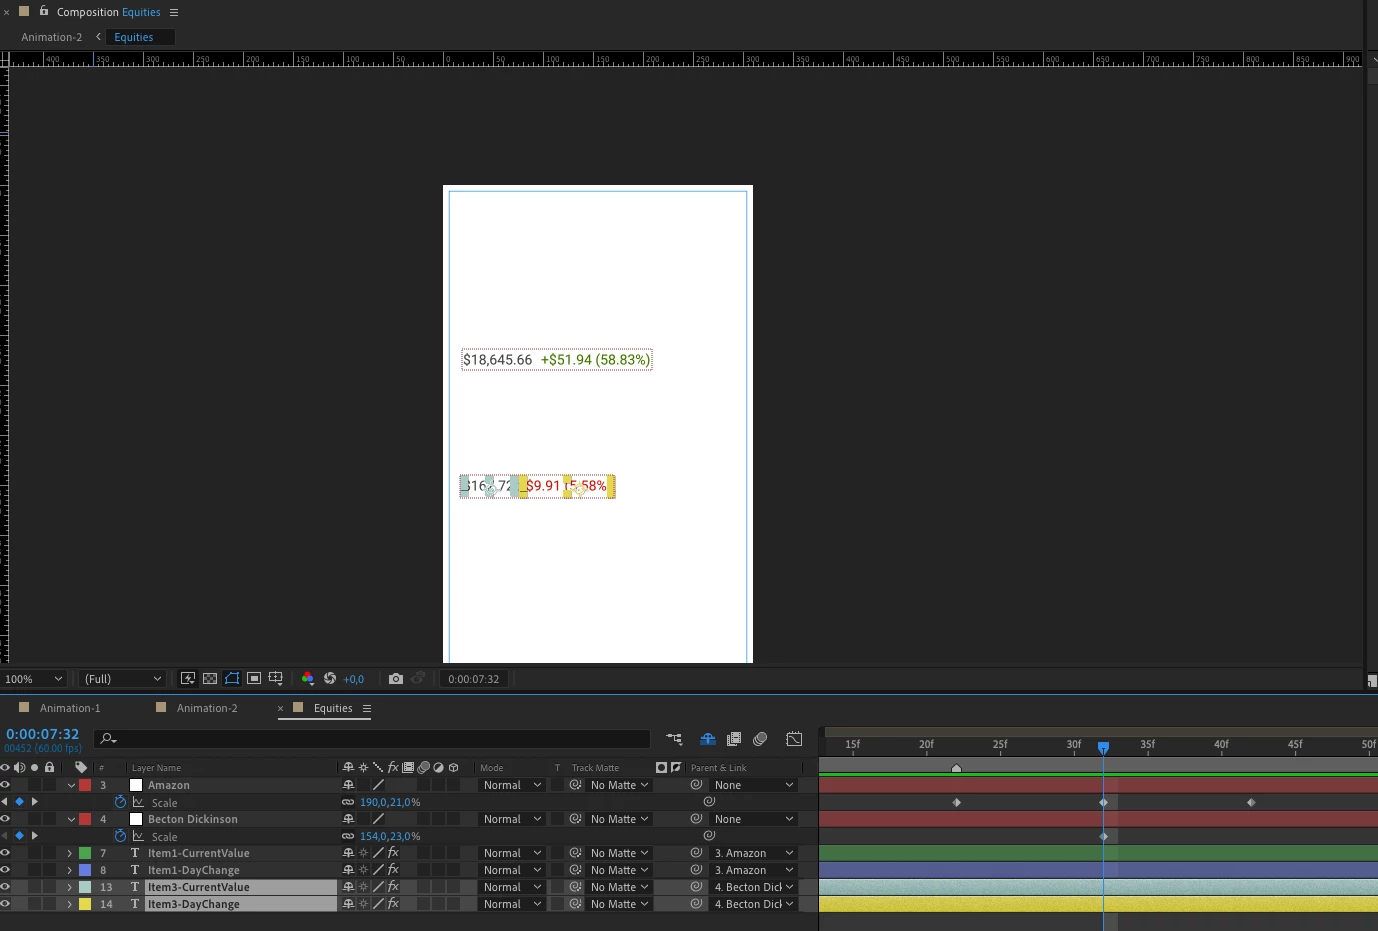Toggle shy switch on Becton Dickinson layer
This screenshot has width=1378, height=931.
click(348, 819)
